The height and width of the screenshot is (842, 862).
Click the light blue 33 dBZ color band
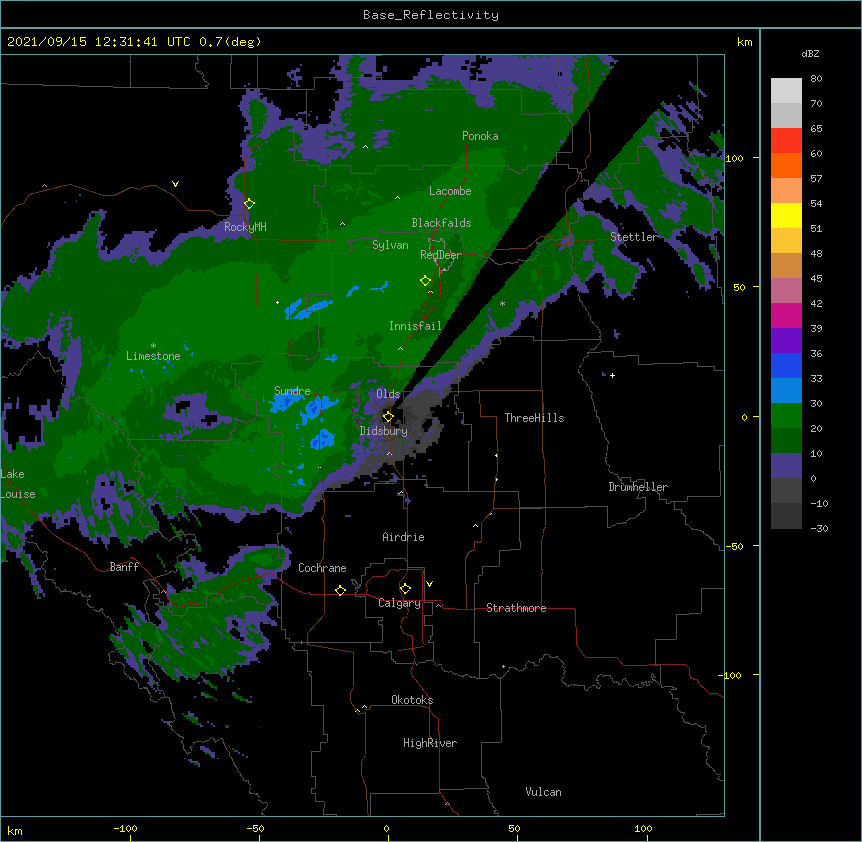[786, 391]
